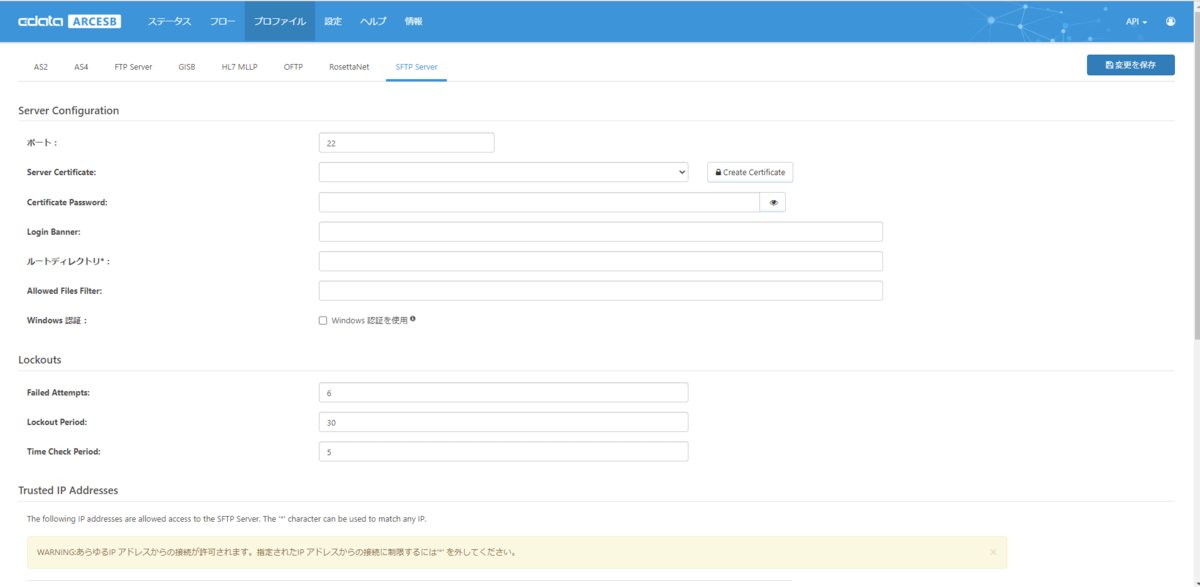Viewport: 1200px width, 587px height.
Task: Open the user account icon menu
Action: [1171, 21]
